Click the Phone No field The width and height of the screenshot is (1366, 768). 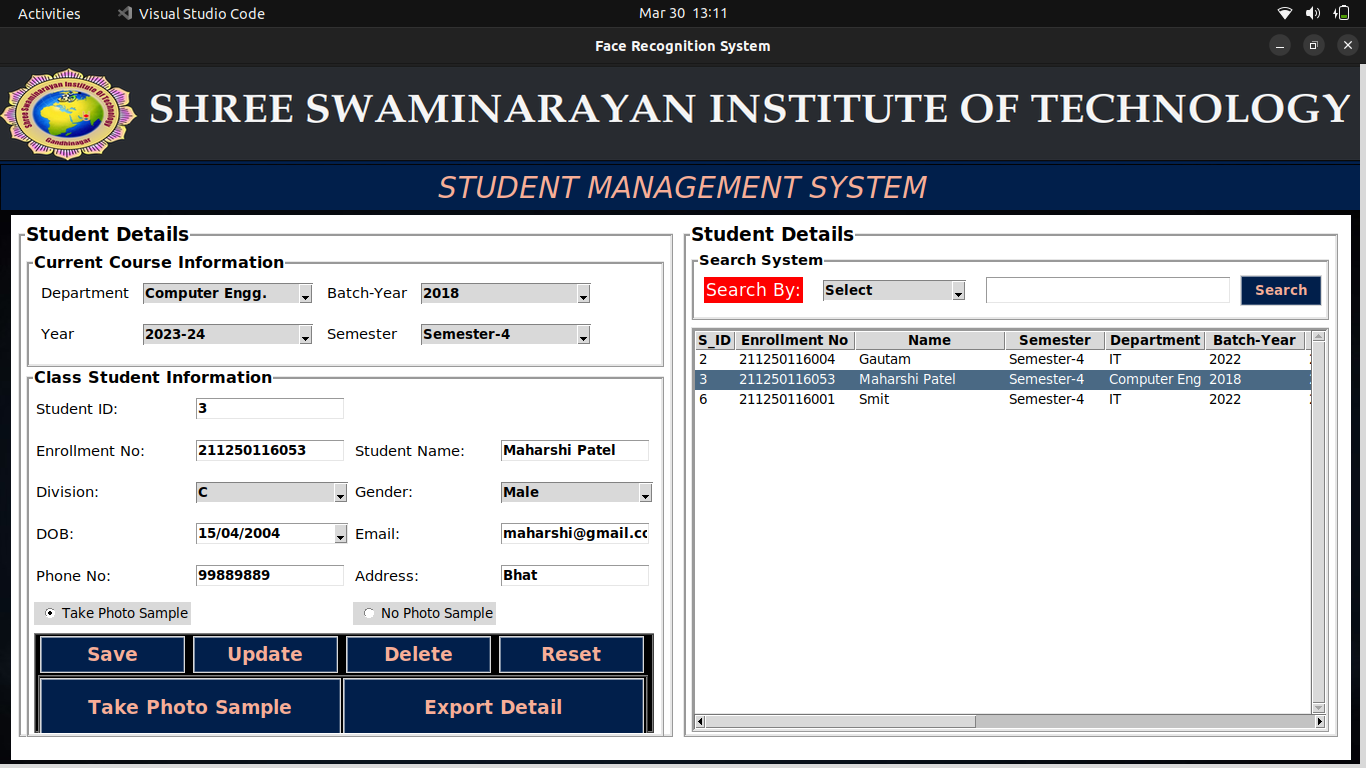tap(270, 575)
